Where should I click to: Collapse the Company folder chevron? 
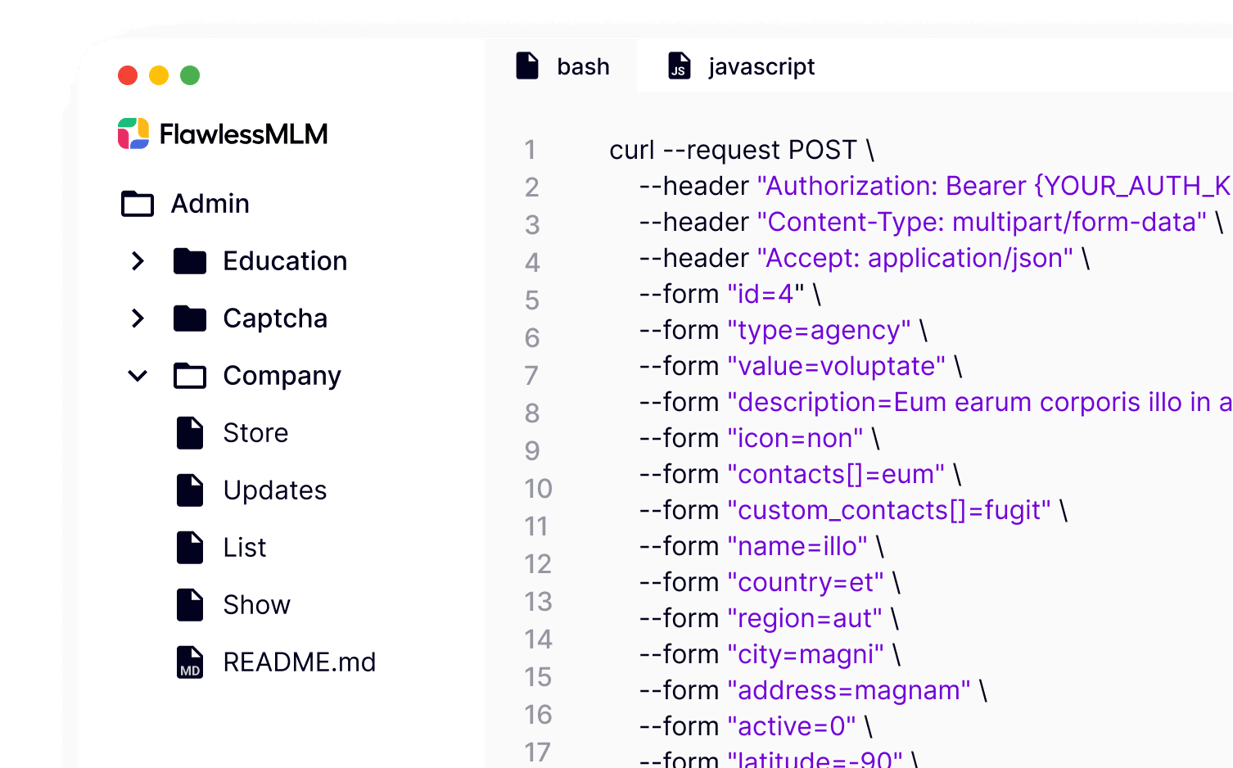pyautogui.click(x=138, y=376)
